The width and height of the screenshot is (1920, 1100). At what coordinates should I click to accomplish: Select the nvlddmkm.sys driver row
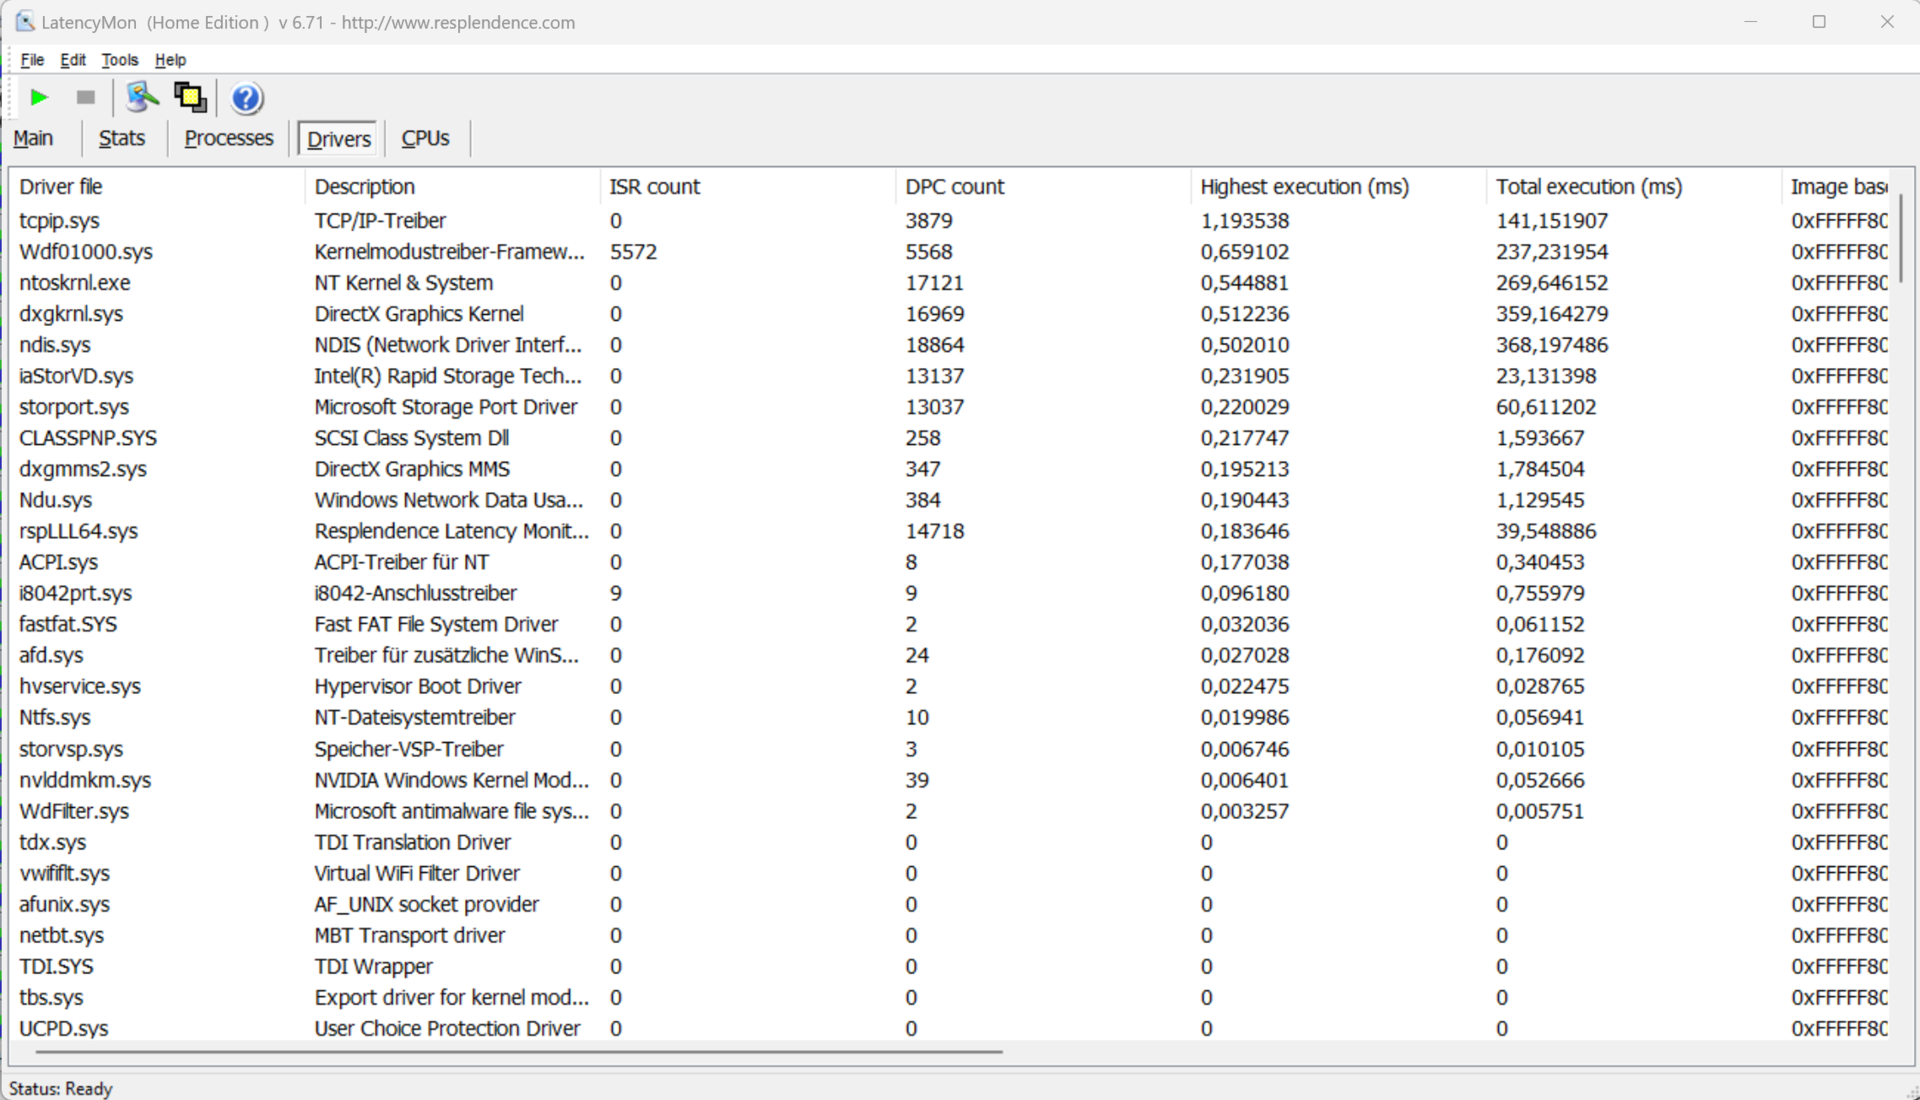pyautogui.click(x=85, y=780)
